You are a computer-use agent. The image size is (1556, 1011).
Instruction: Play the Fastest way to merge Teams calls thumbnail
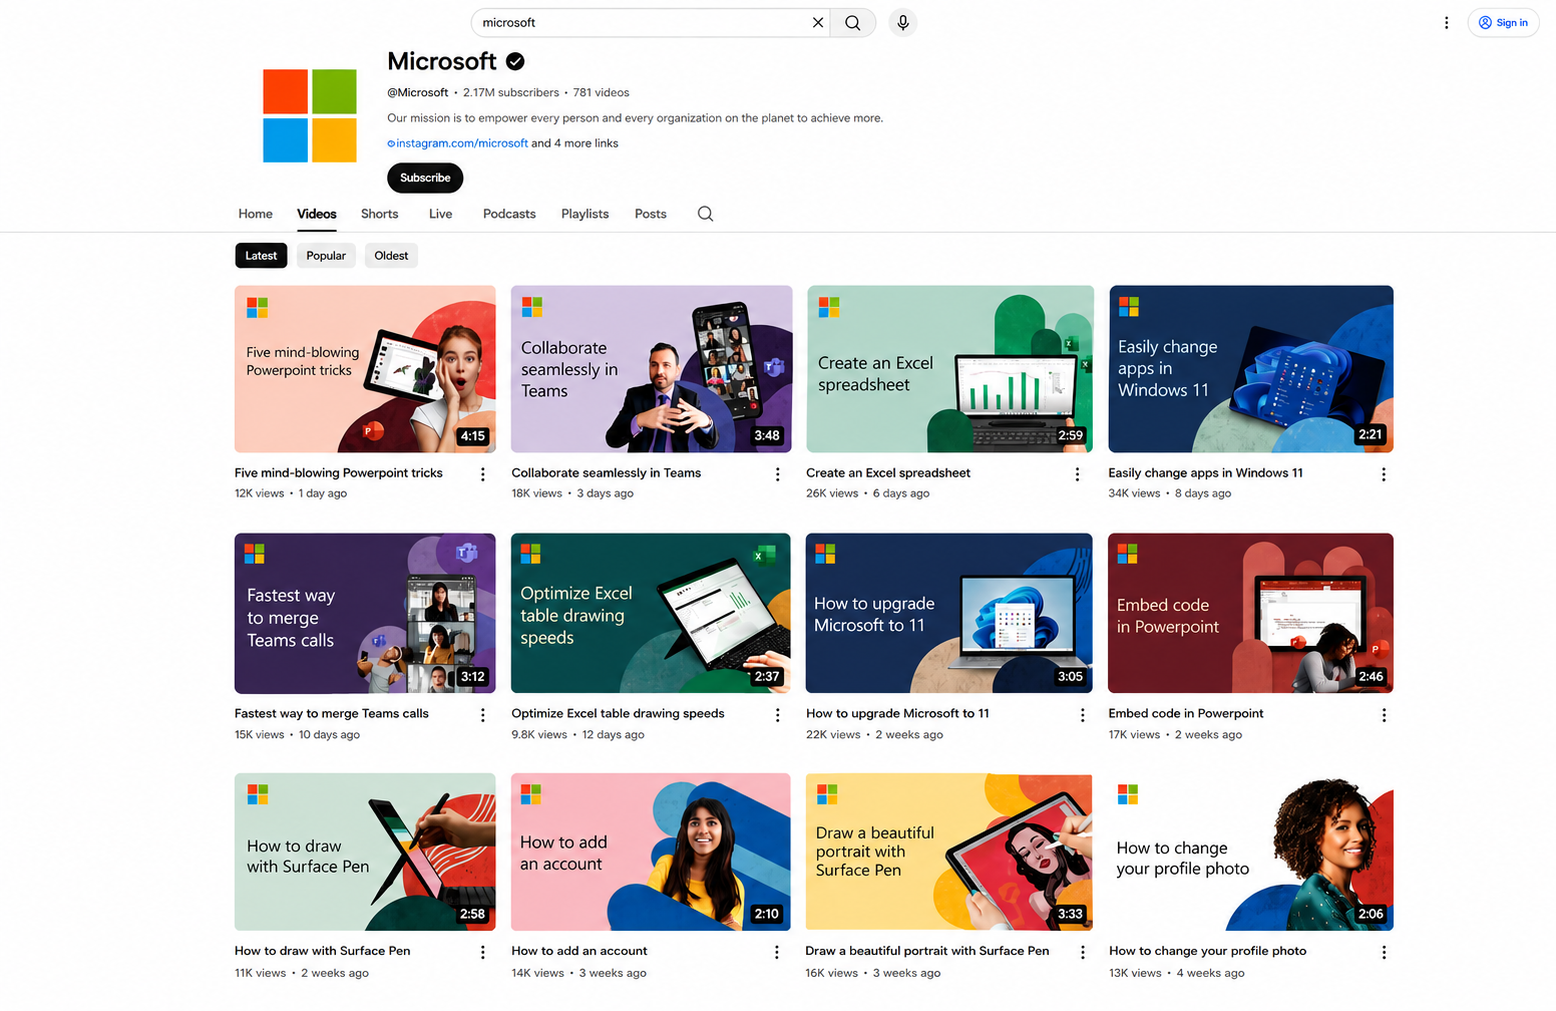tap(365, 613)
